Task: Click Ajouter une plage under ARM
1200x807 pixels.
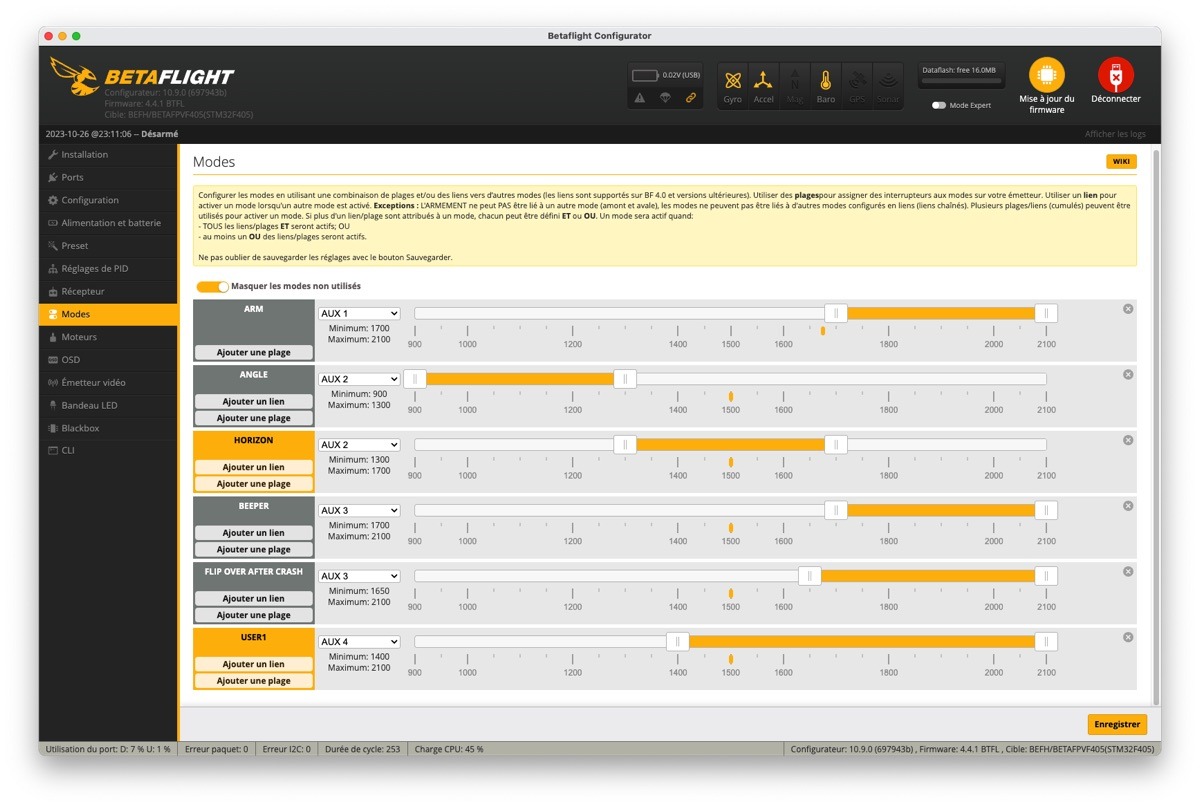Action: tap(254, 352)
